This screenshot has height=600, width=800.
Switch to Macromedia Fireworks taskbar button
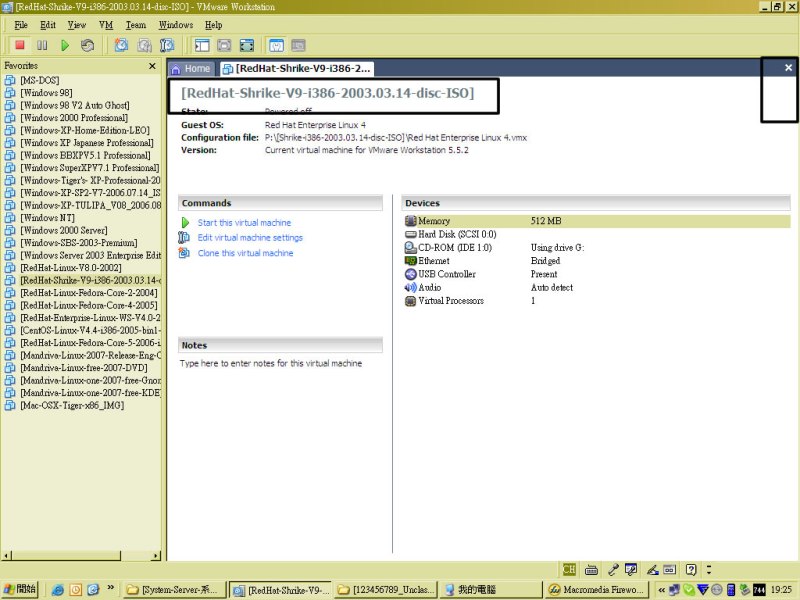pyautogui.click(x=595, y=590)
